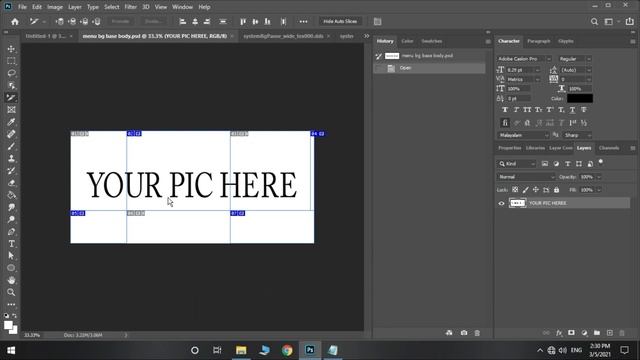Click the Character text color swatch
640x360 pixels.
(580, 98)
